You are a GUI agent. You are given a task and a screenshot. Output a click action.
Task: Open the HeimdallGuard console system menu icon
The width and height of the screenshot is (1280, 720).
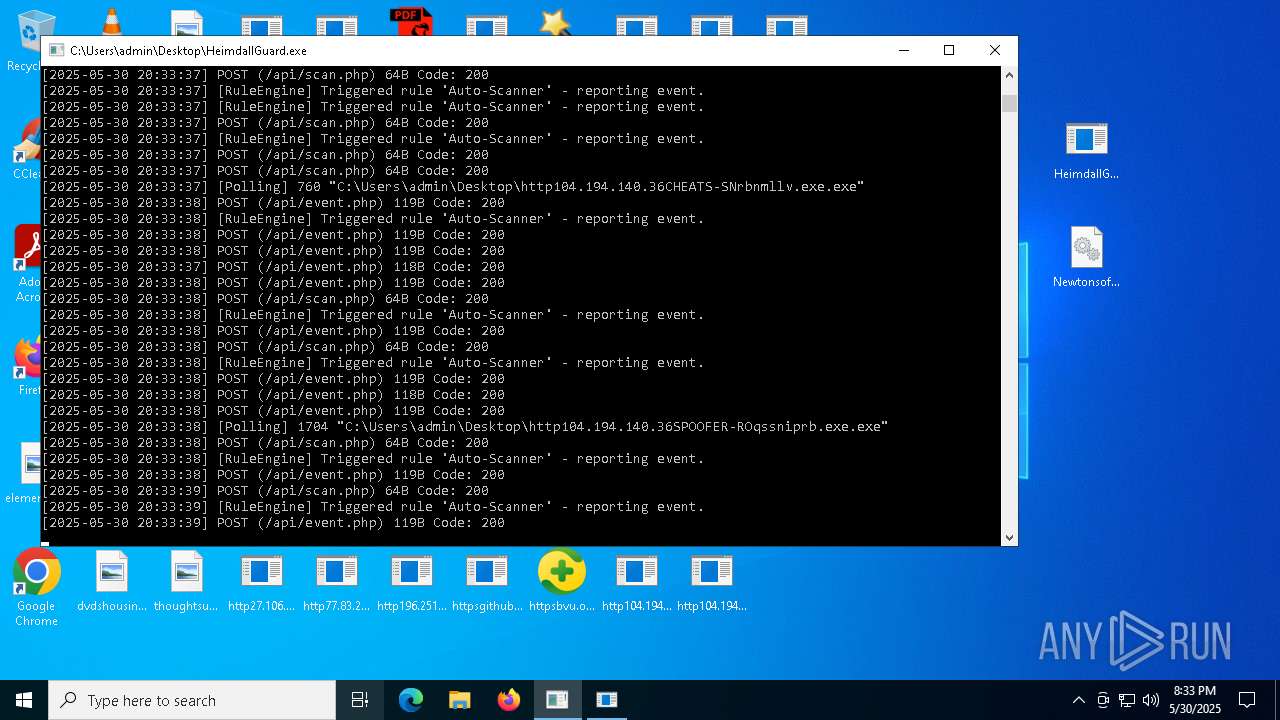pyautogui.click(x=57, y=50)
